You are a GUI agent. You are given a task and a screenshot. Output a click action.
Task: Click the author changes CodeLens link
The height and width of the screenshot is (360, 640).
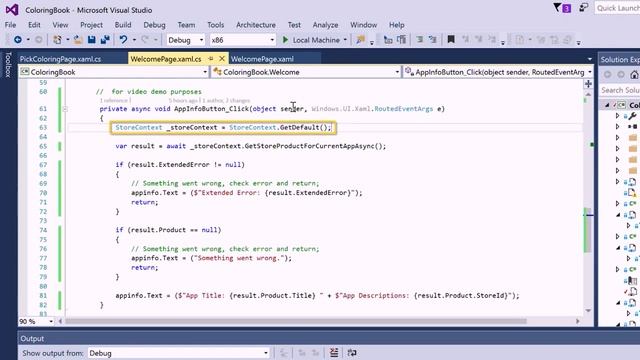227,100
